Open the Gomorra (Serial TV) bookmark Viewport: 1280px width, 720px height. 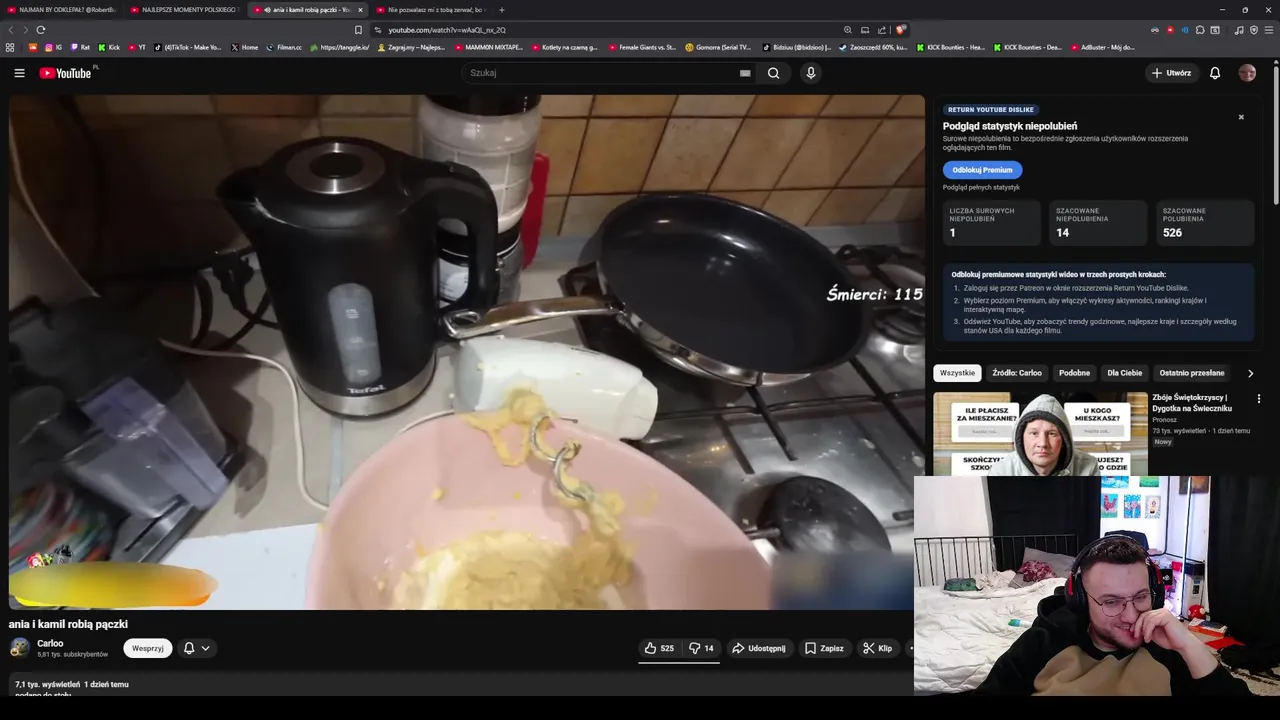718,47
